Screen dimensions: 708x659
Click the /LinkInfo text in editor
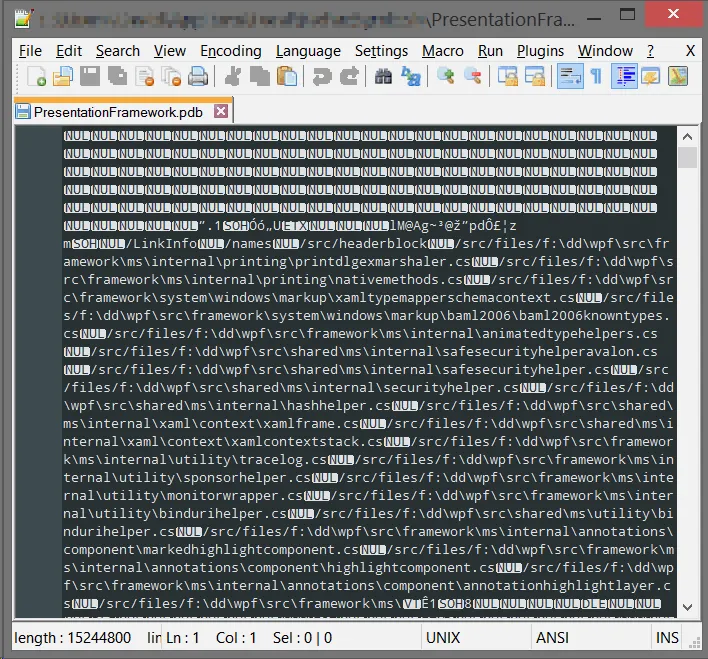[x=162, y=244]
